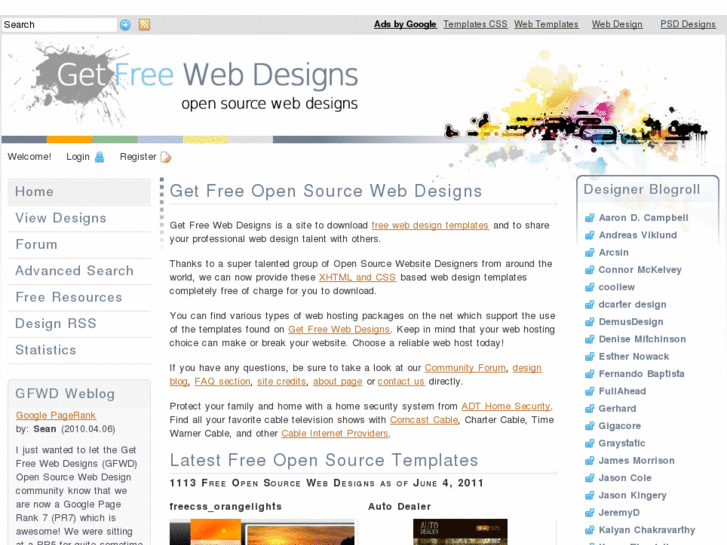Click the link icon beside Gigacore

589,426
